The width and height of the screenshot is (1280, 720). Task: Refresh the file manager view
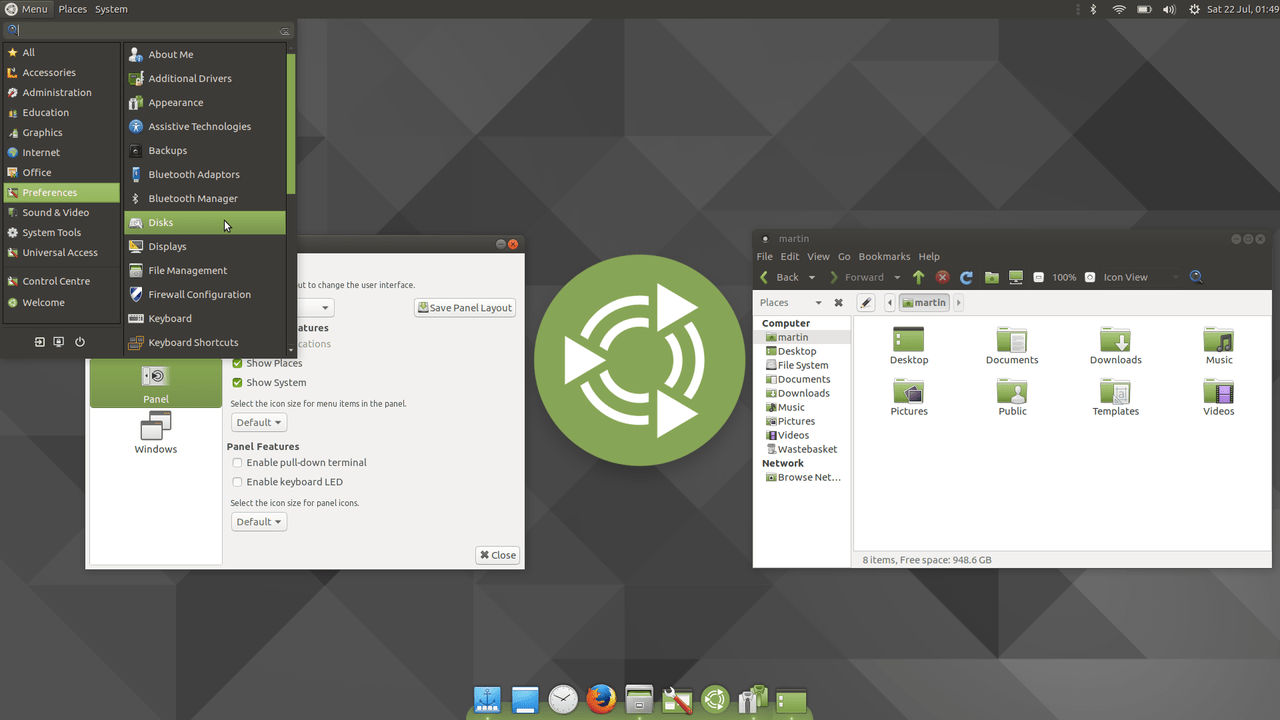coord(966,277)
